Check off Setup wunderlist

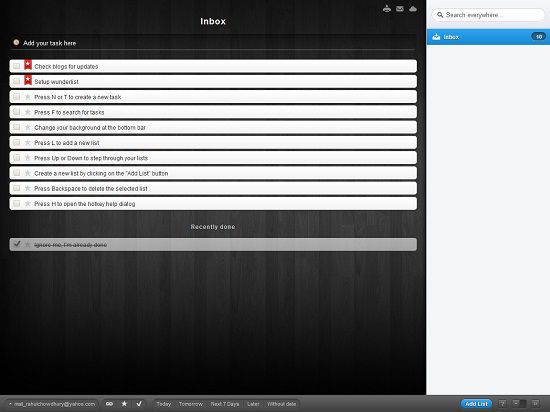pos(16,81)
